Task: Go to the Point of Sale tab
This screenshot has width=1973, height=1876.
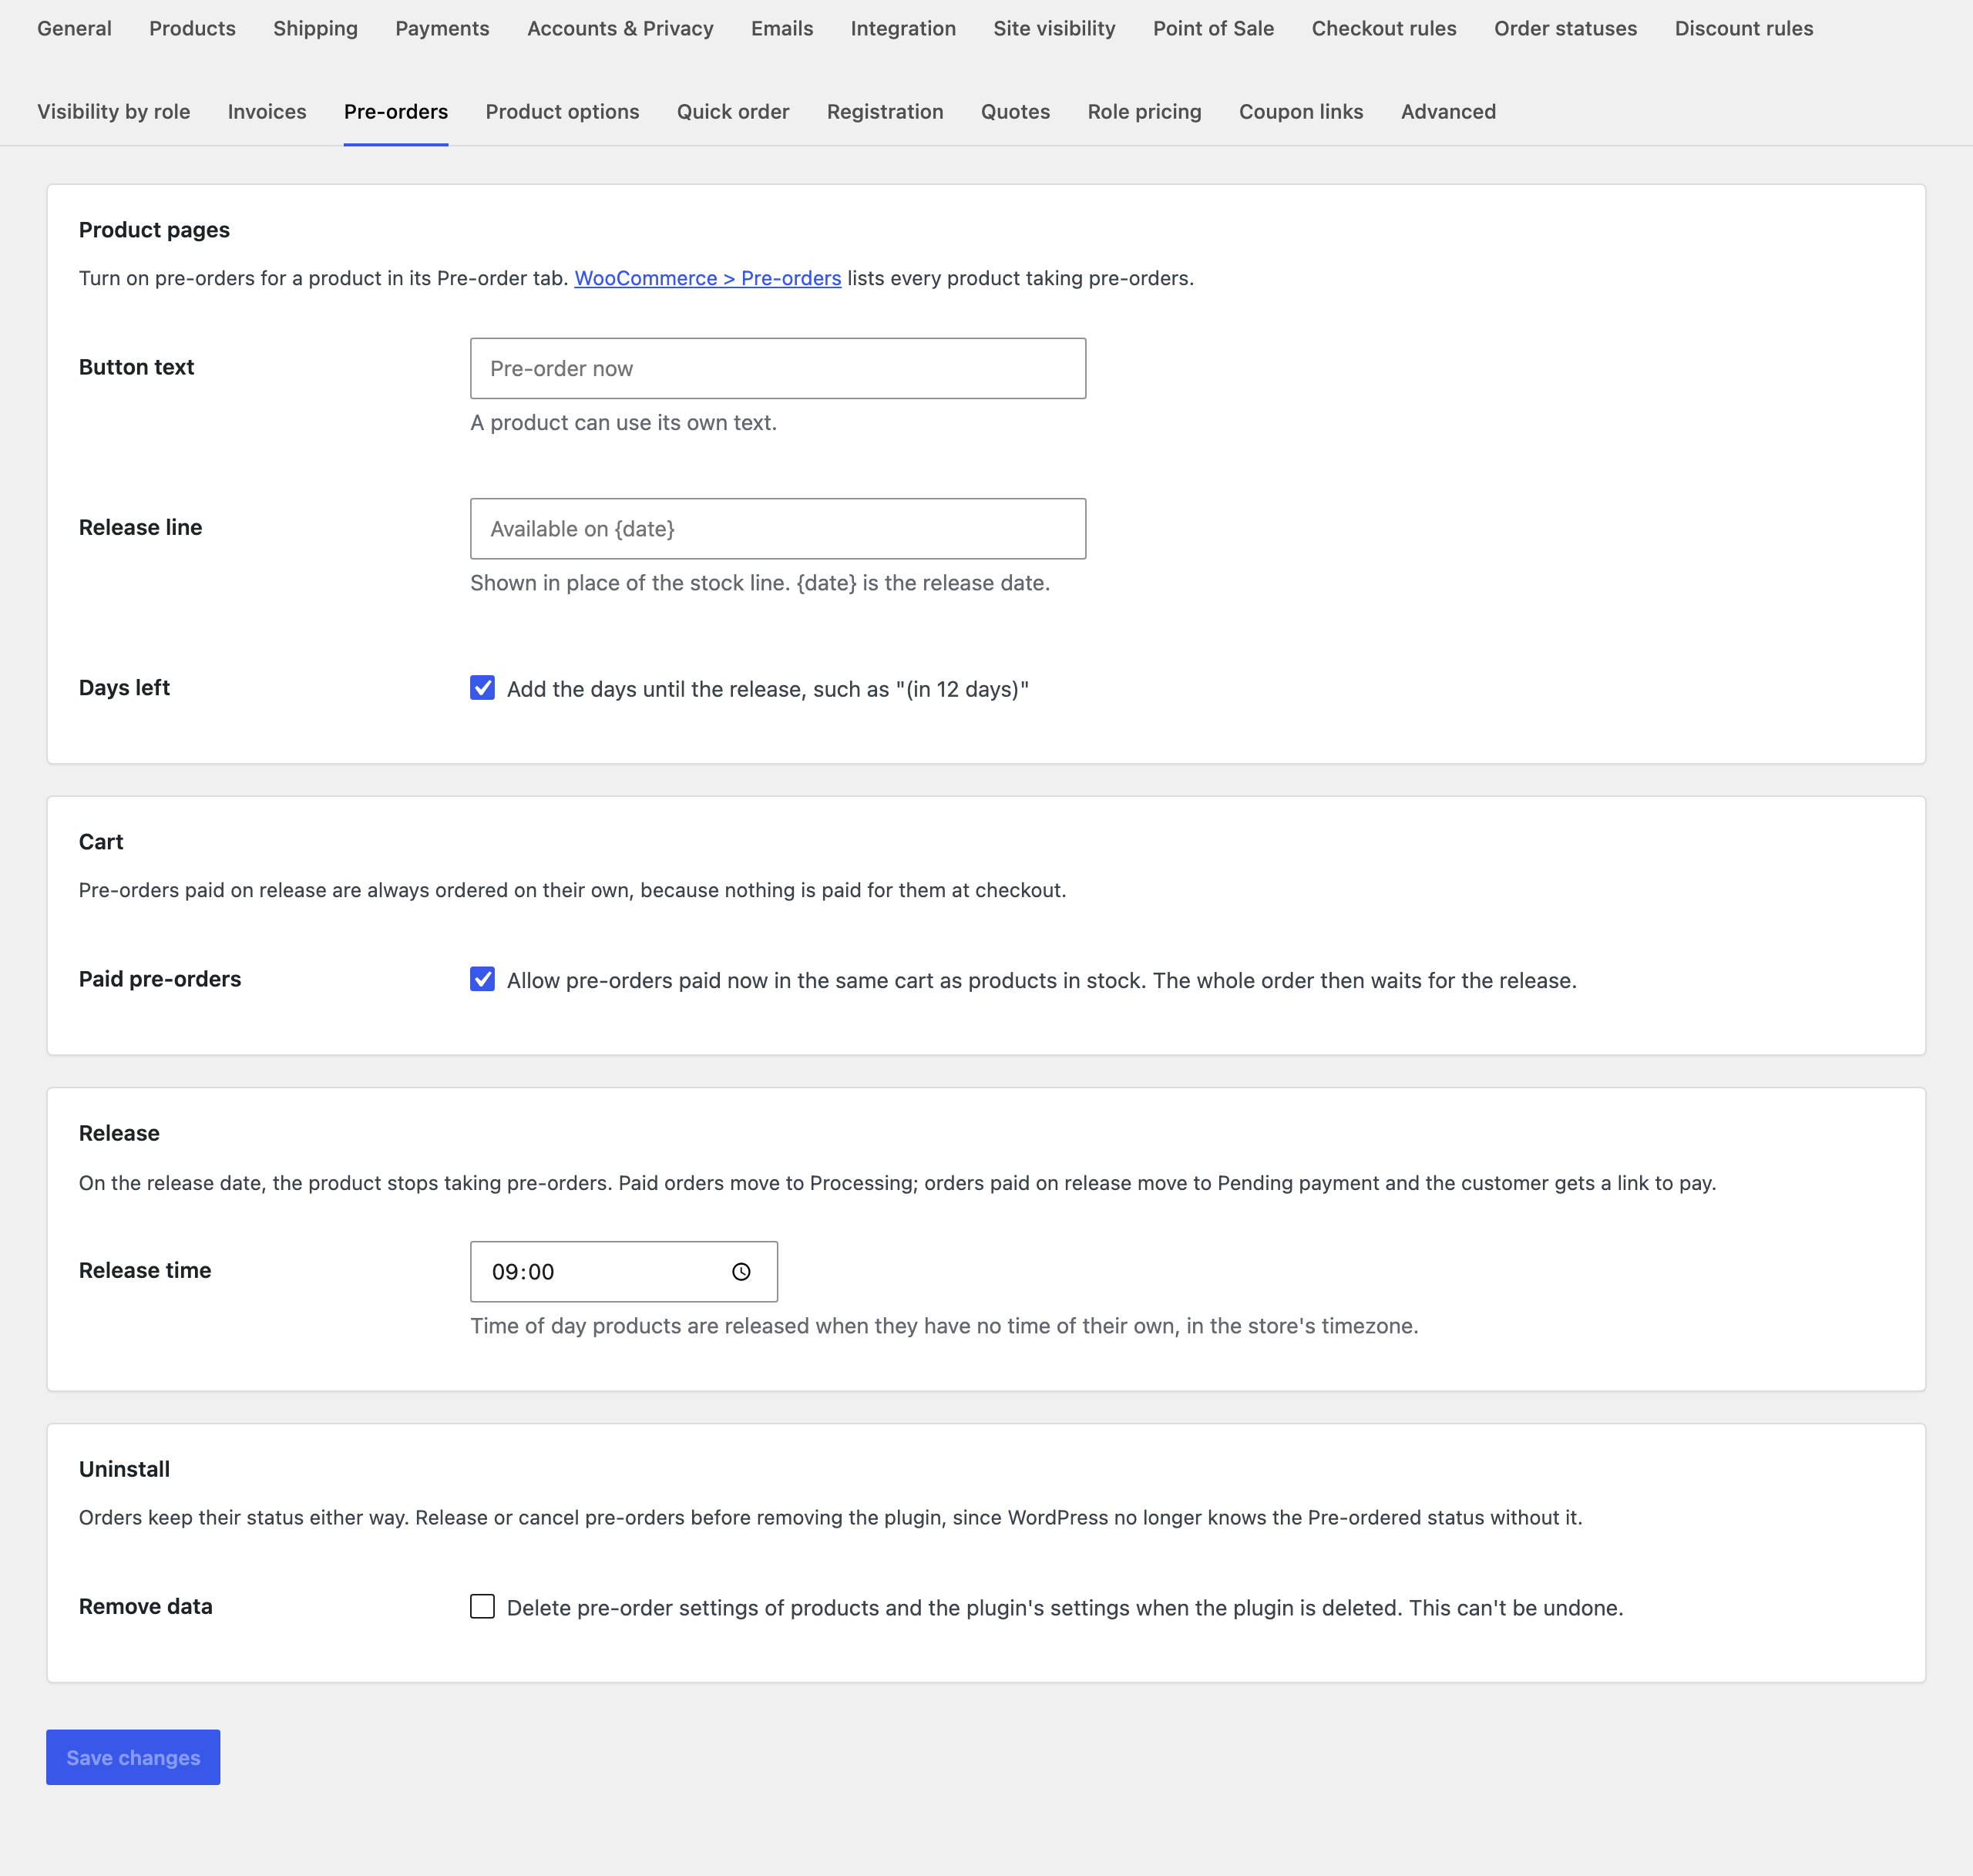Action: coord(1213,29)
